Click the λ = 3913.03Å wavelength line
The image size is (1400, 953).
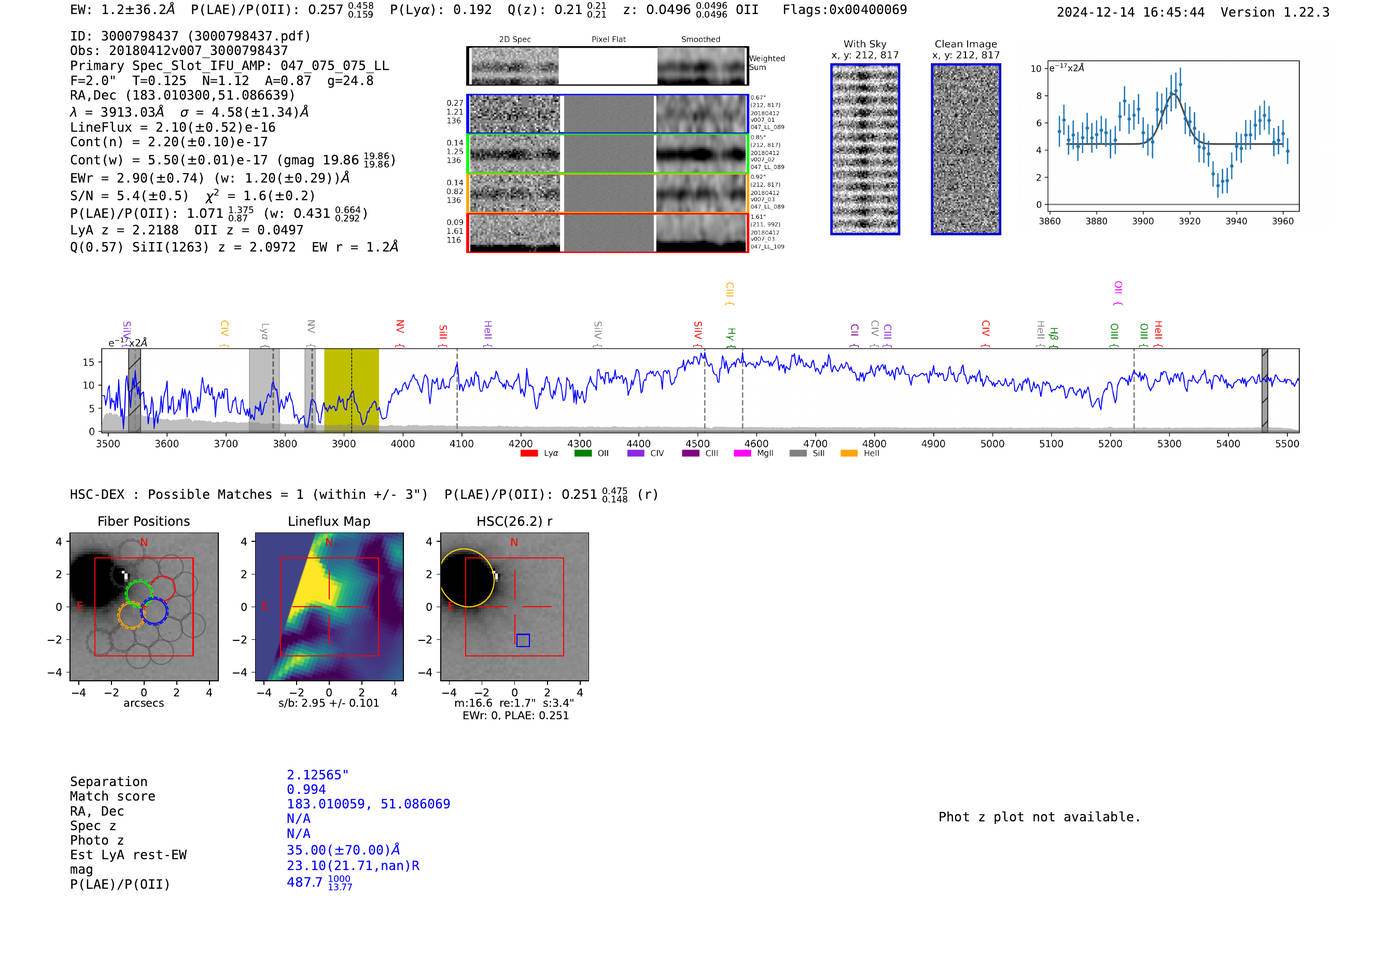point(190,112)
